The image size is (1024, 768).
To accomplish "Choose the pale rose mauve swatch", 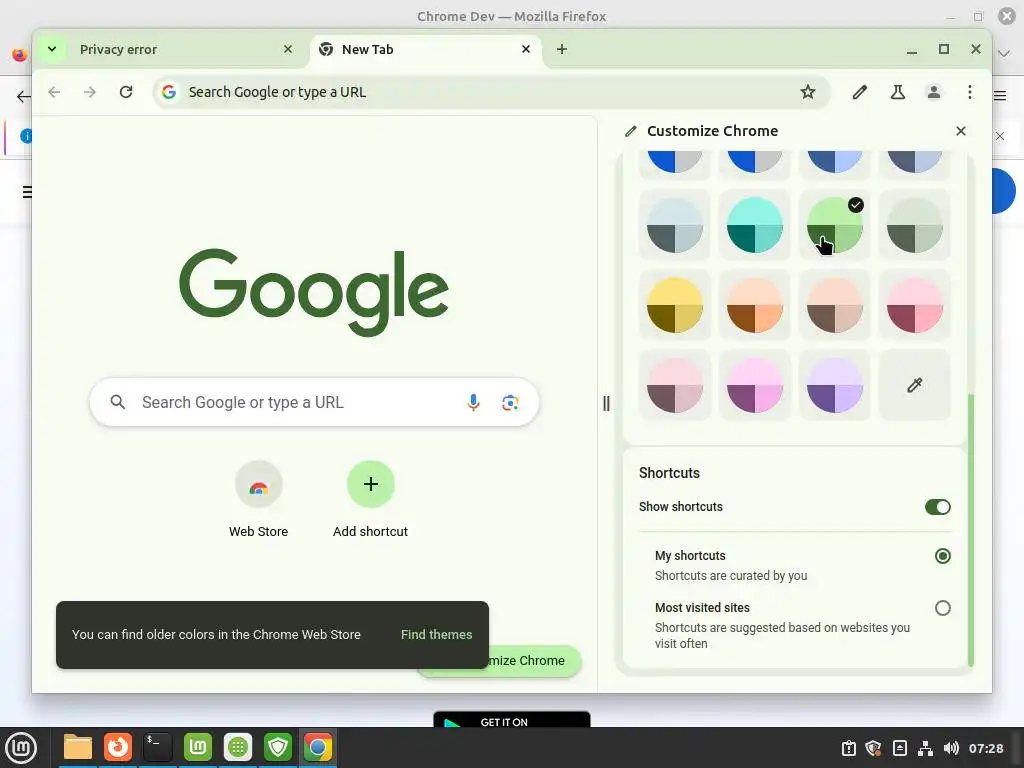I will point(675,385).
